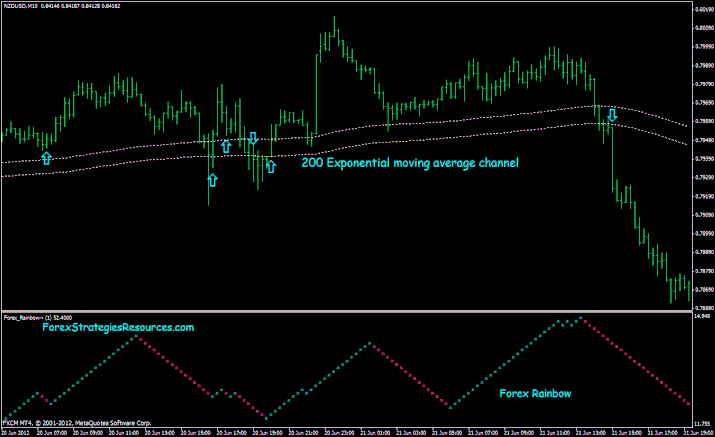This screenshot has width=715, height=437.
Task: Click the 0.80190 price scale value
Action: (x=705, y=9)
